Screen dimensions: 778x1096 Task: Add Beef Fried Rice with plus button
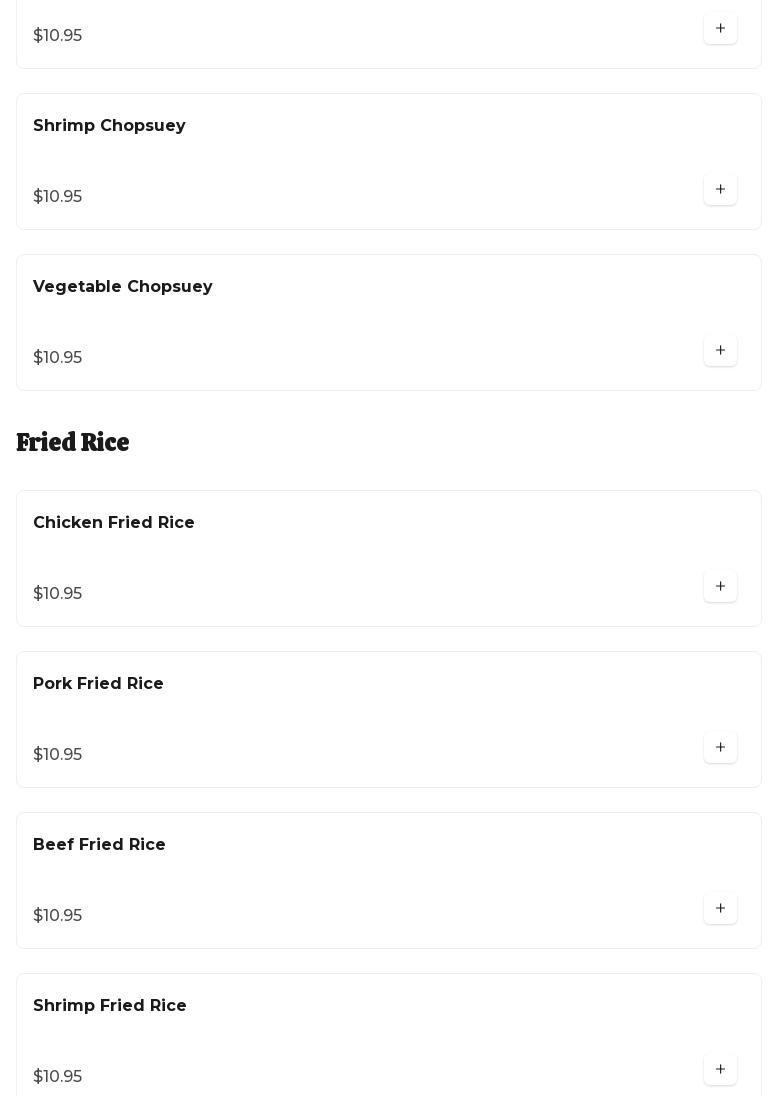[720, 909]
